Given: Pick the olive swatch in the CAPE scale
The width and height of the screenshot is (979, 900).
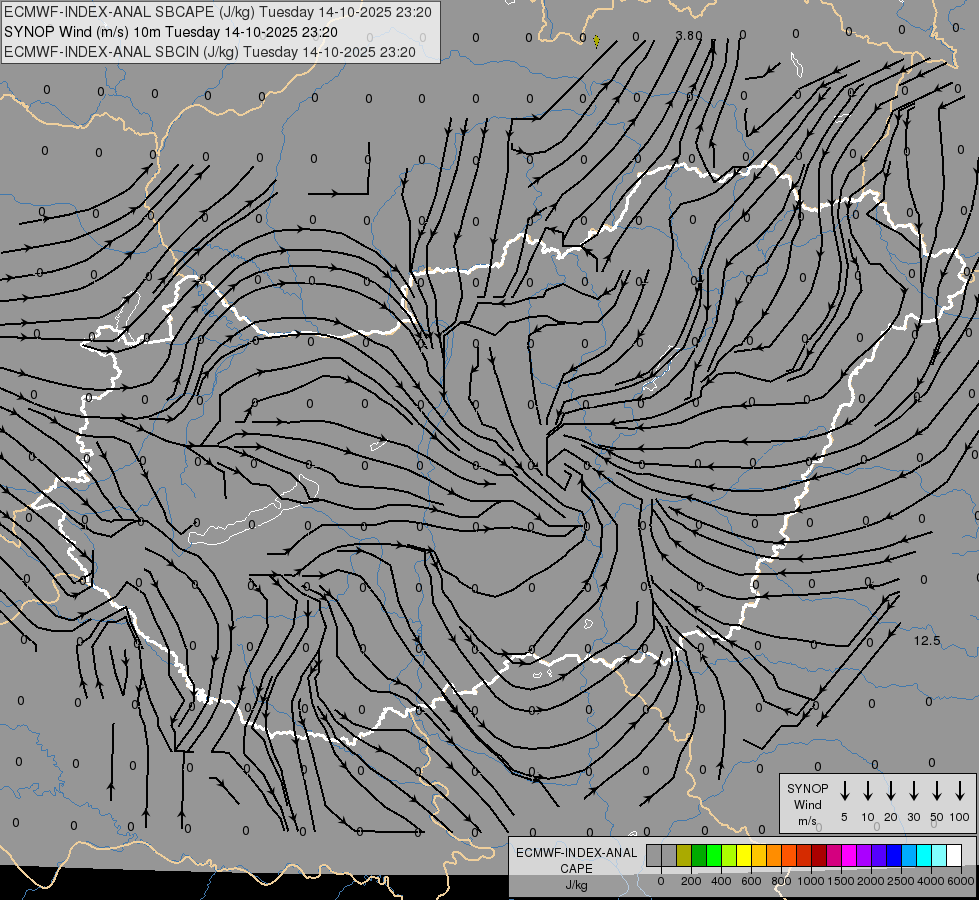Looking at the screenshot, I should (x=684, y=855).
